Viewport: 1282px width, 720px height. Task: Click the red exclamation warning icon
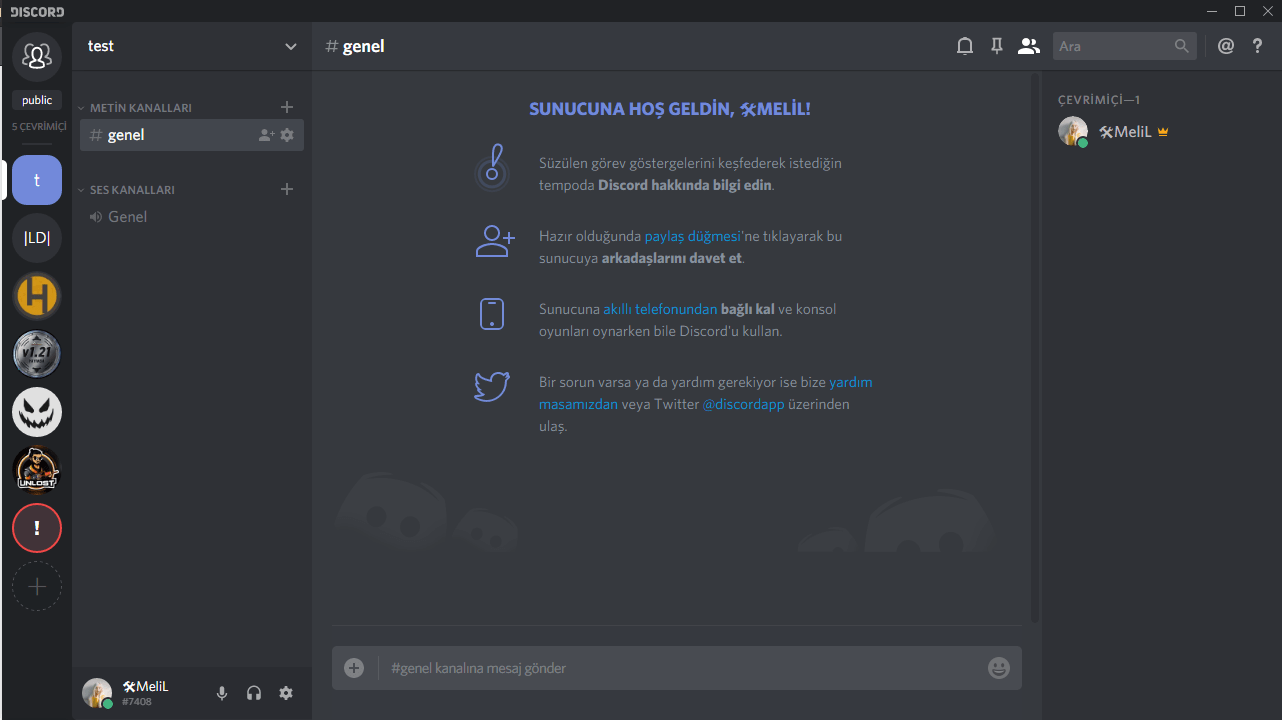coord(37,528)
